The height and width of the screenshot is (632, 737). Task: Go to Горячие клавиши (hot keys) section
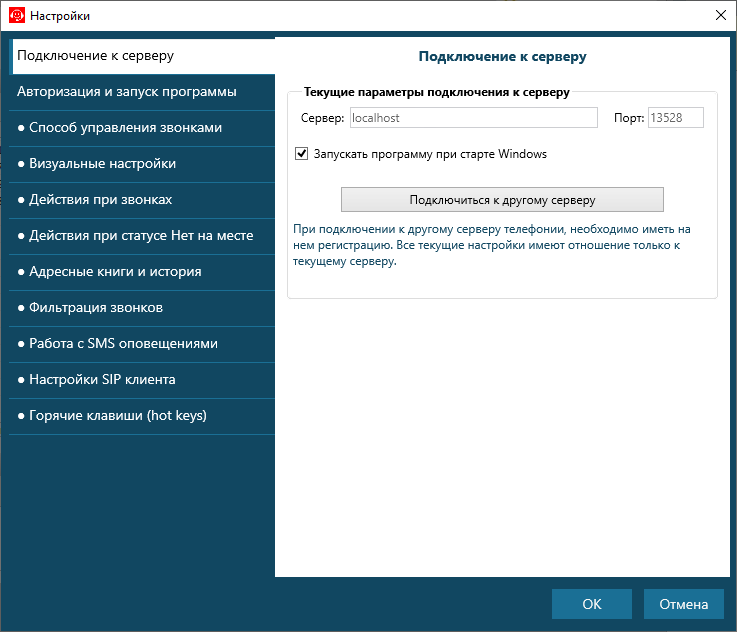(142, 416)
